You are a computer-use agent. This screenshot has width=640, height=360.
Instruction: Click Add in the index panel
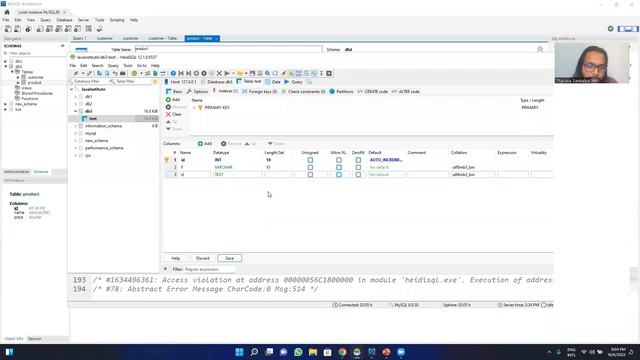pyautogui.click(x=173, y=100)
